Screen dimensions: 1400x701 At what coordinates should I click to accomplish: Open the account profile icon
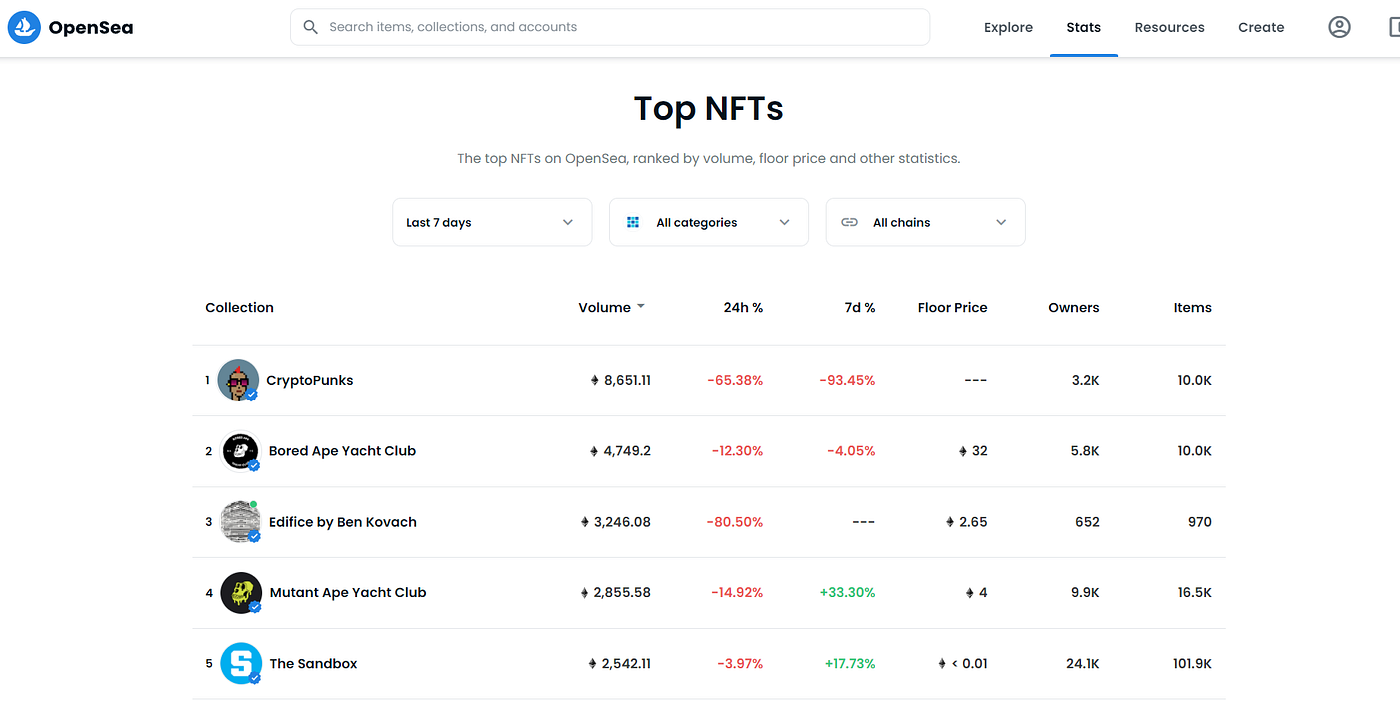(1339, 27)
